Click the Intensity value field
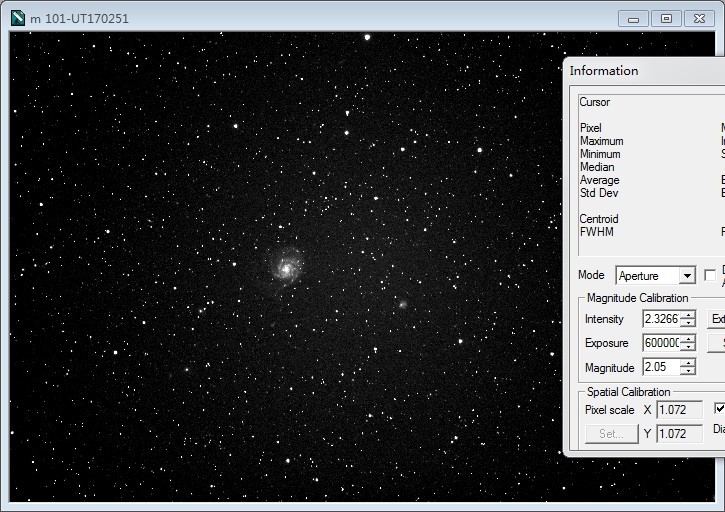 point(660,319)
